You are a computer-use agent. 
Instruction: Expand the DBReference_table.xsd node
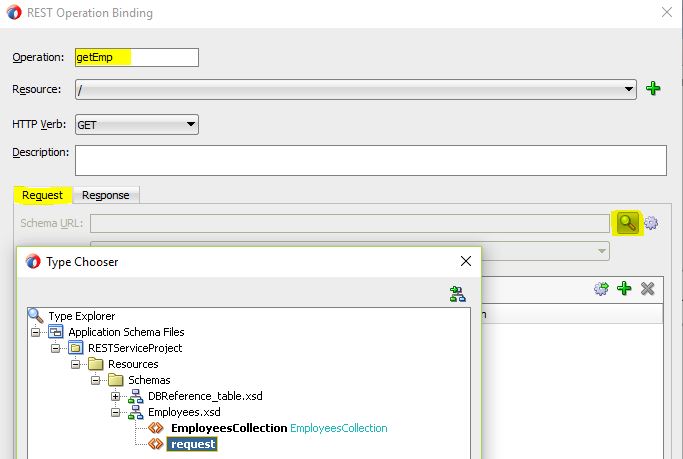pyautogui.click(x=115, y=396)
